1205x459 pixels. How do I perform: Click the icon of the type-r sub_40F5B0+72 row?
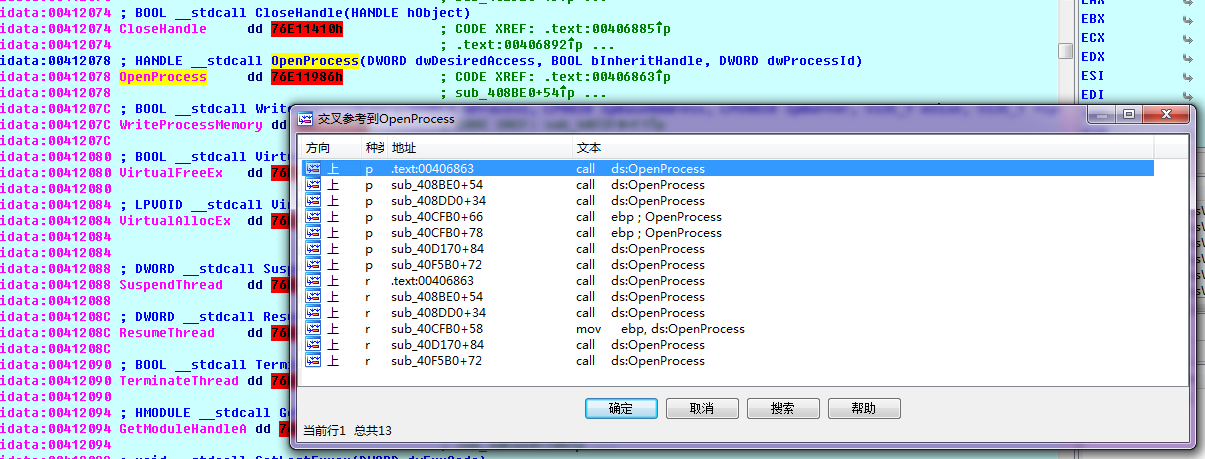point(313,361)
